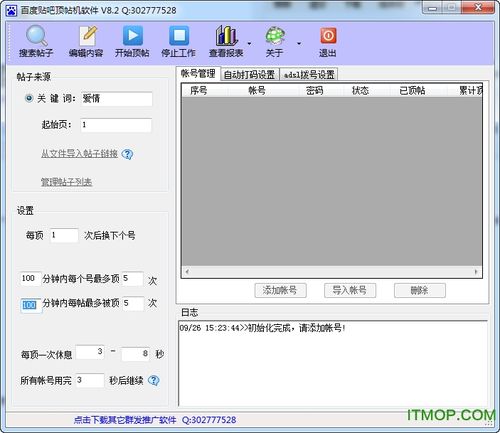The image size is (500, 433).
Task: Click the Baidu paw icon in the title bar
Action: click(11, 11)
